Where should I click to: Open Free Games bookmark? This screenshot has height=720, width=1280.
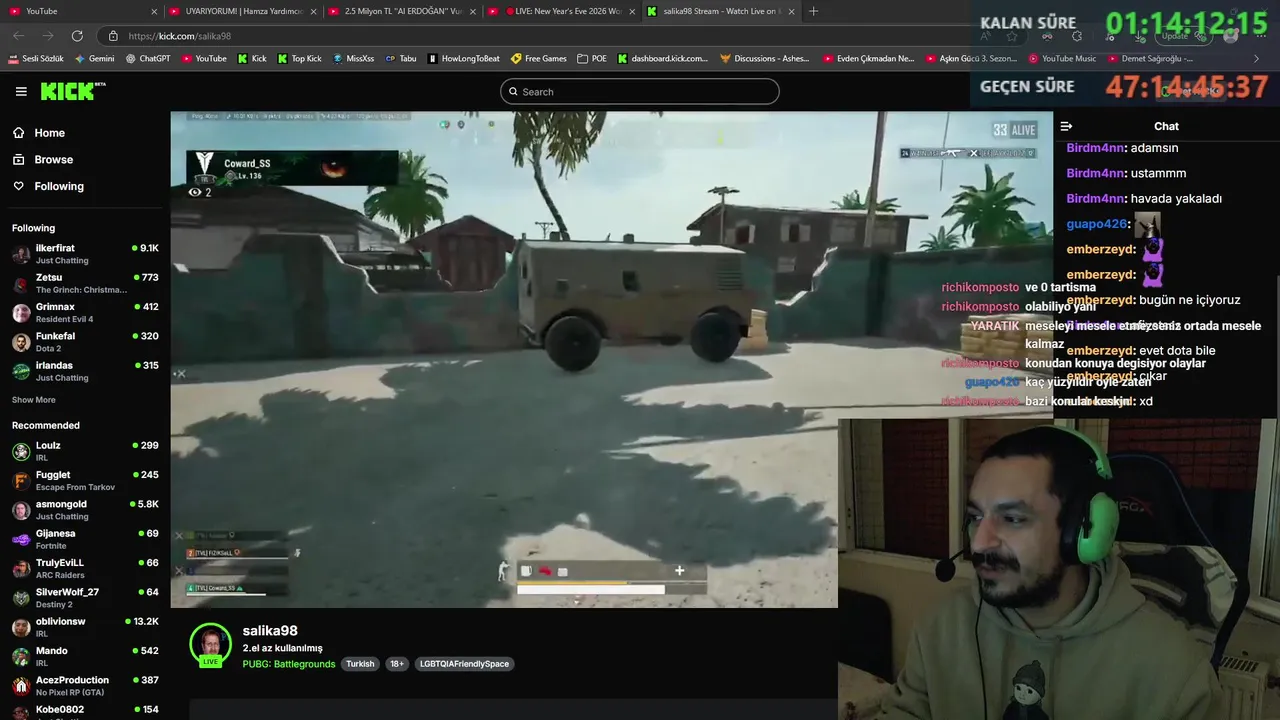539,59
